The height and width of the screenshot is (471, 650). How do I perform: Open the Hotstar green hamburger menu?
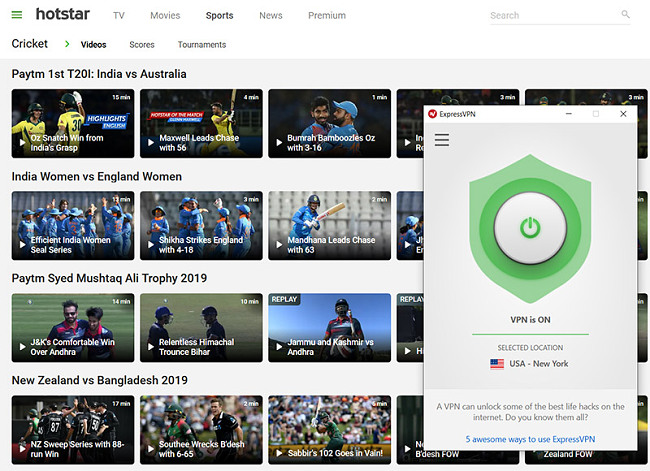[17, 15]
